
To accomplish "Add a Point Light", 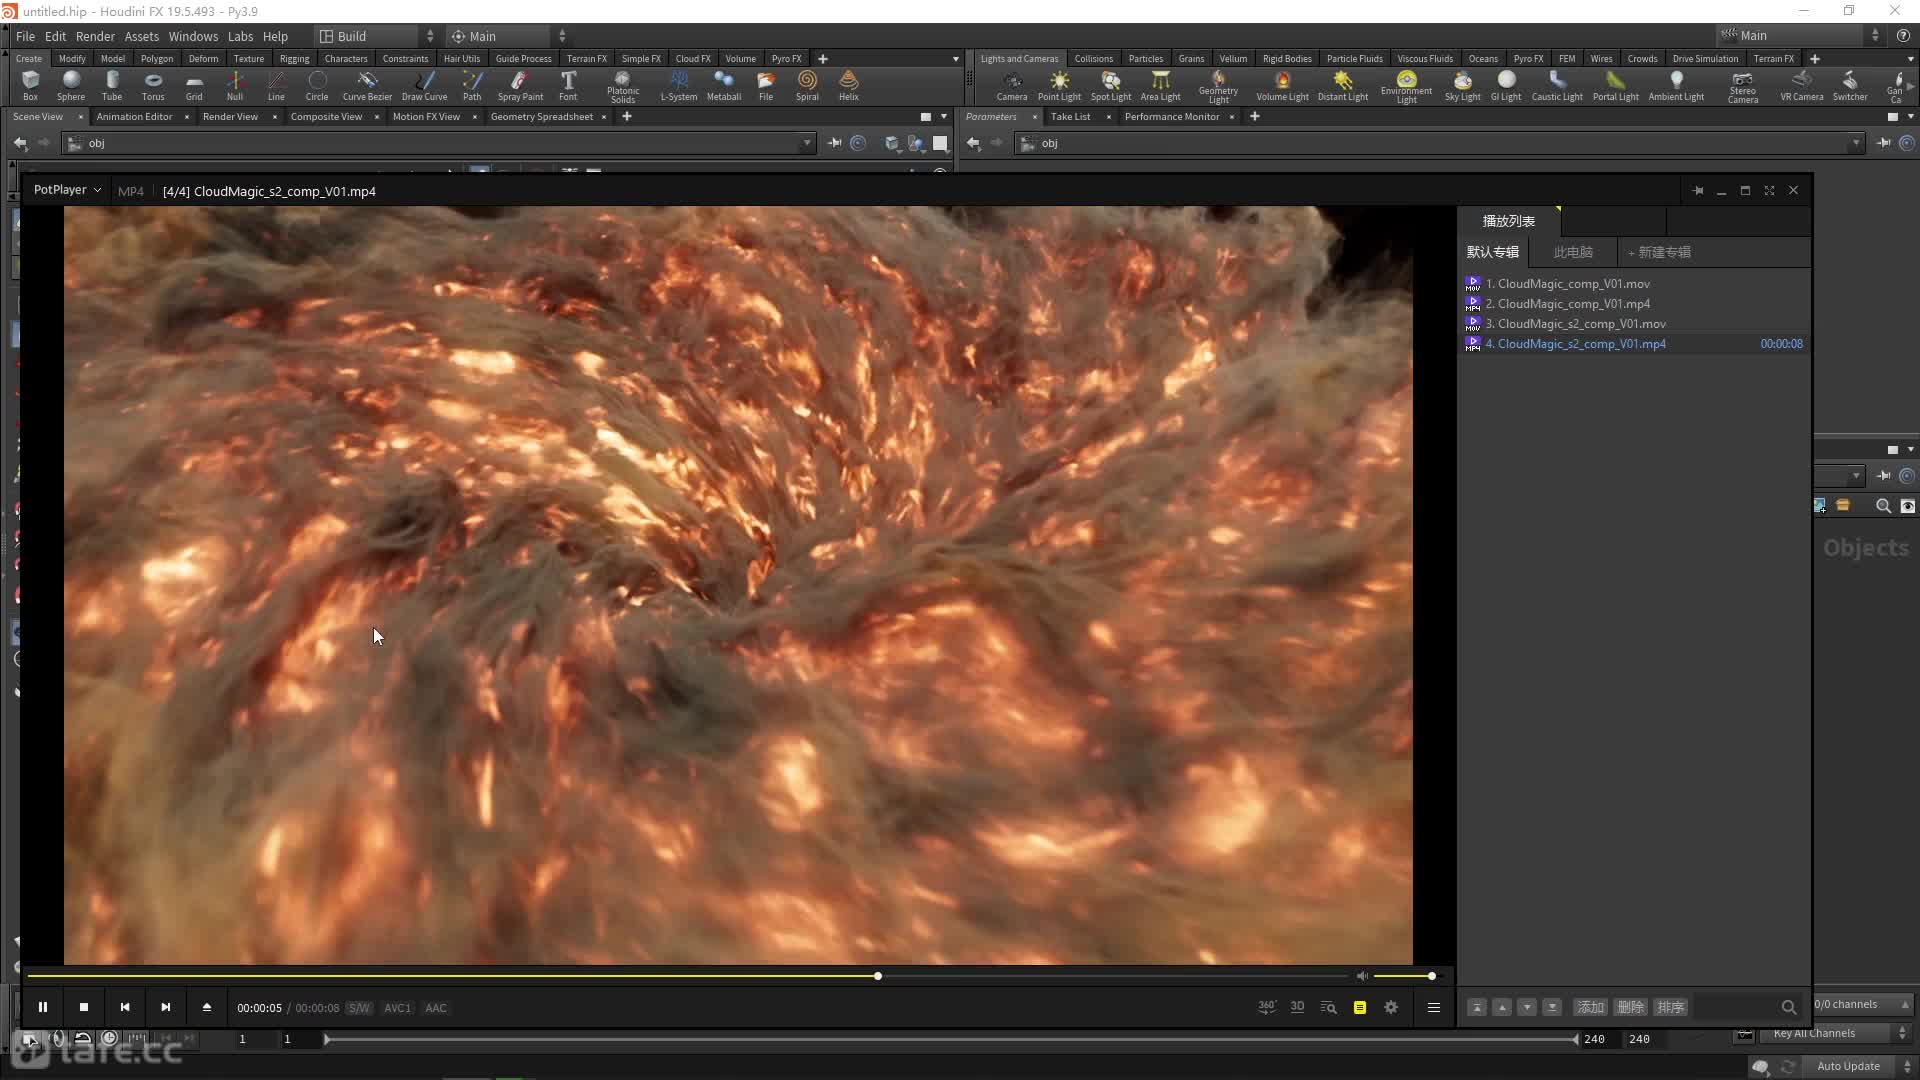I will coord(1059,86).
